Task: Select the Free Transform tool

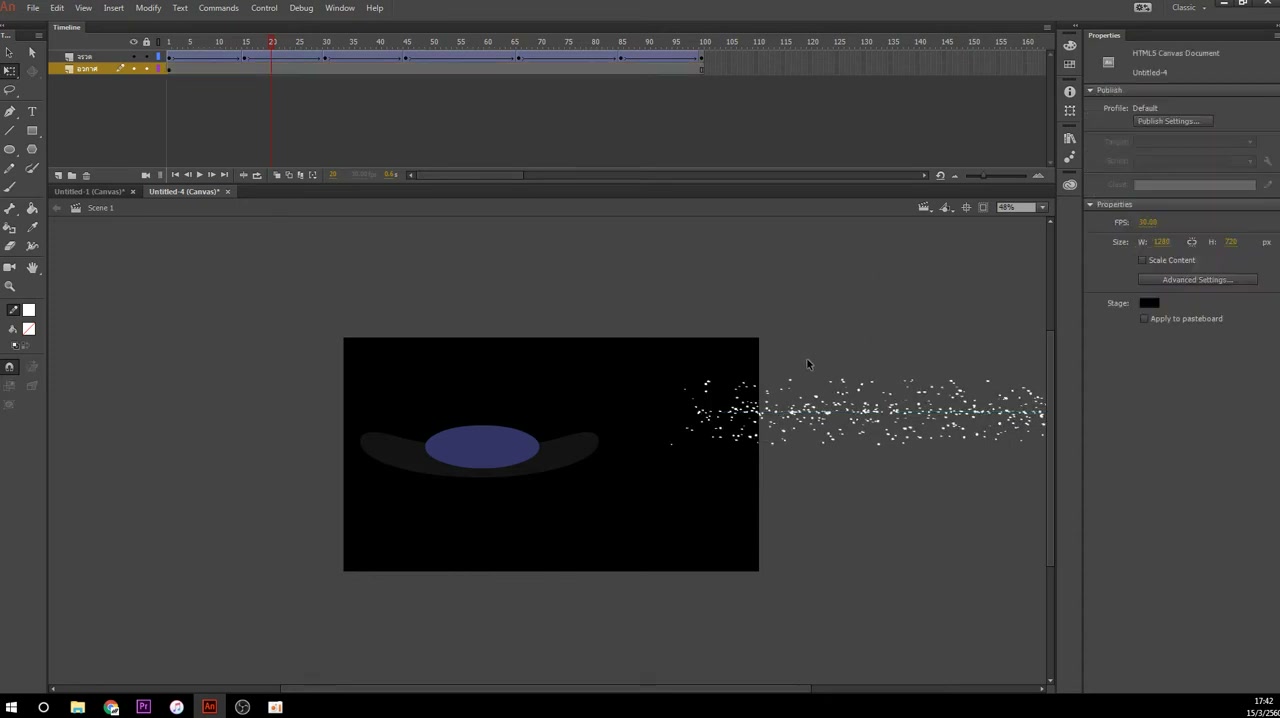Action: (x=10, y=71)
